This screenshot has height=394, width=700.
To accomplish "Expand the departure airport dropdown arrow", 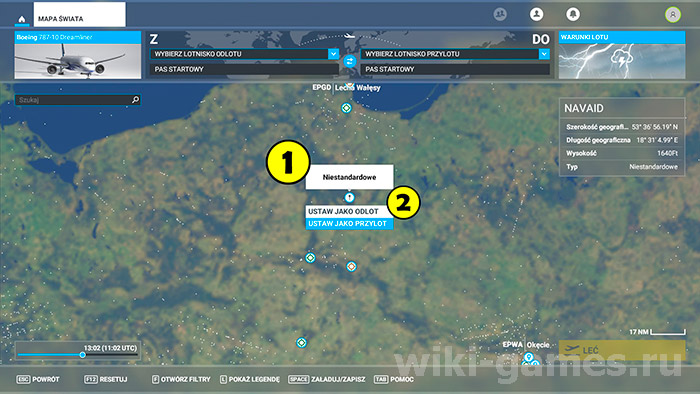I will pyautogui.click(x=333, y=54).
